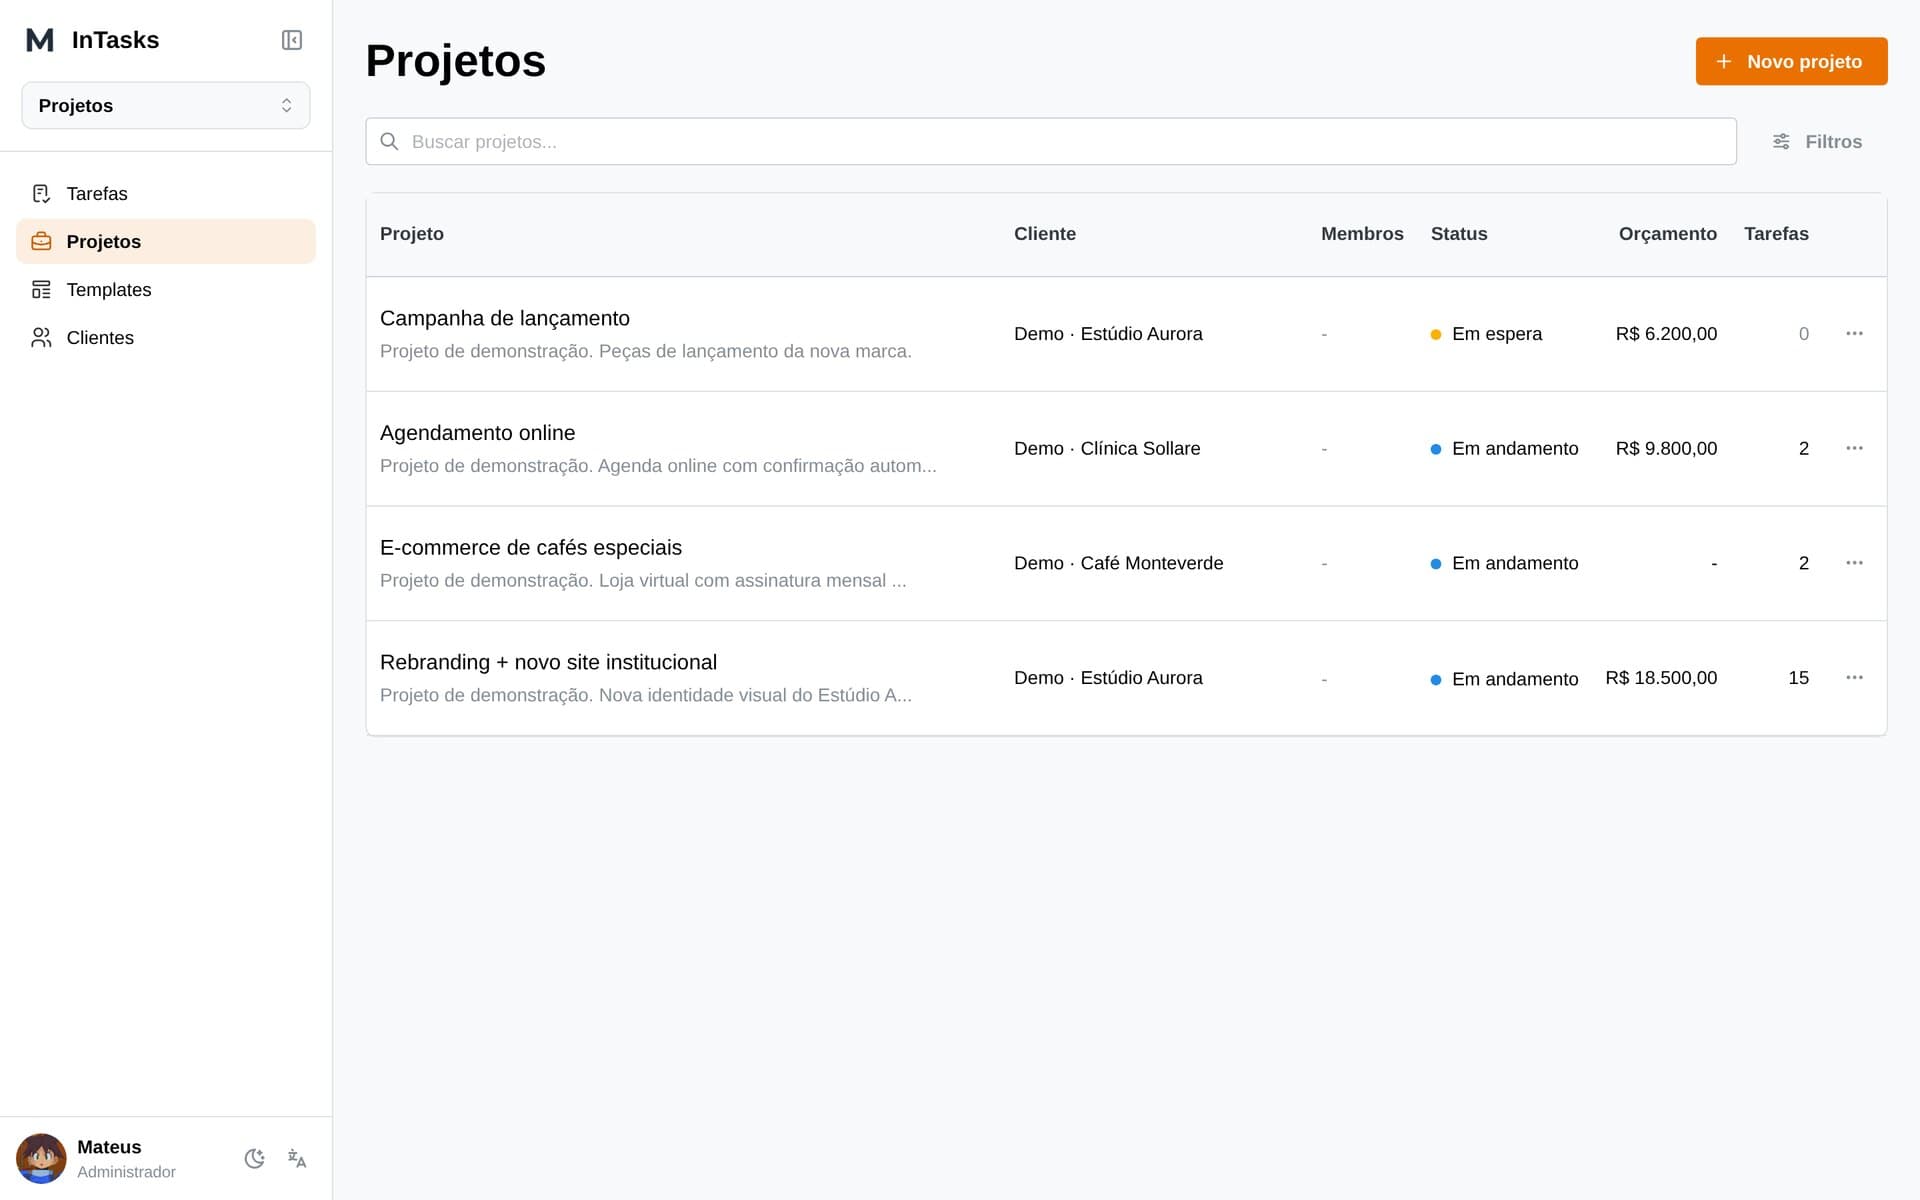Click the Em espera status
The image size is (1920, 1200).
tap(1486, 334)
